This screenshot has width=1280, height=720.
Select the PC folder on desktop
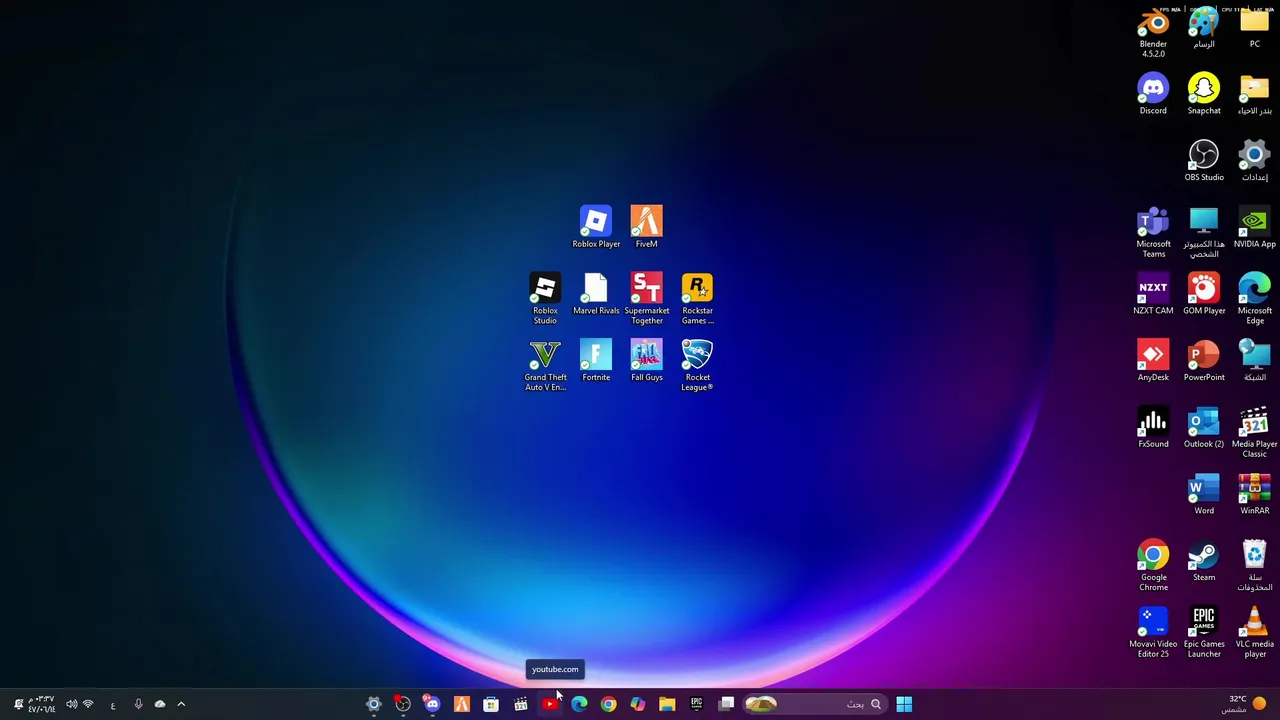tap(1254, 27)
